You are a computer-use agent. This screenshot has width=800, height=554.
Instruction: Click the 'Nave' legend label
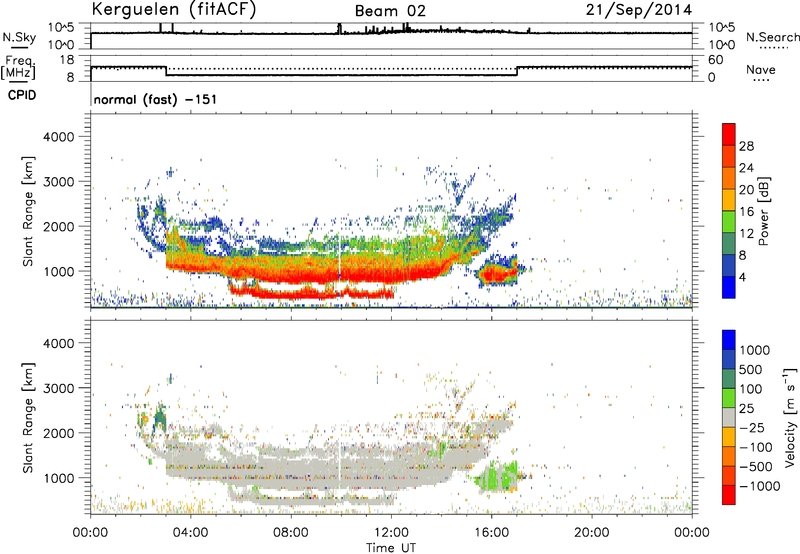click(x=760, y=69)
